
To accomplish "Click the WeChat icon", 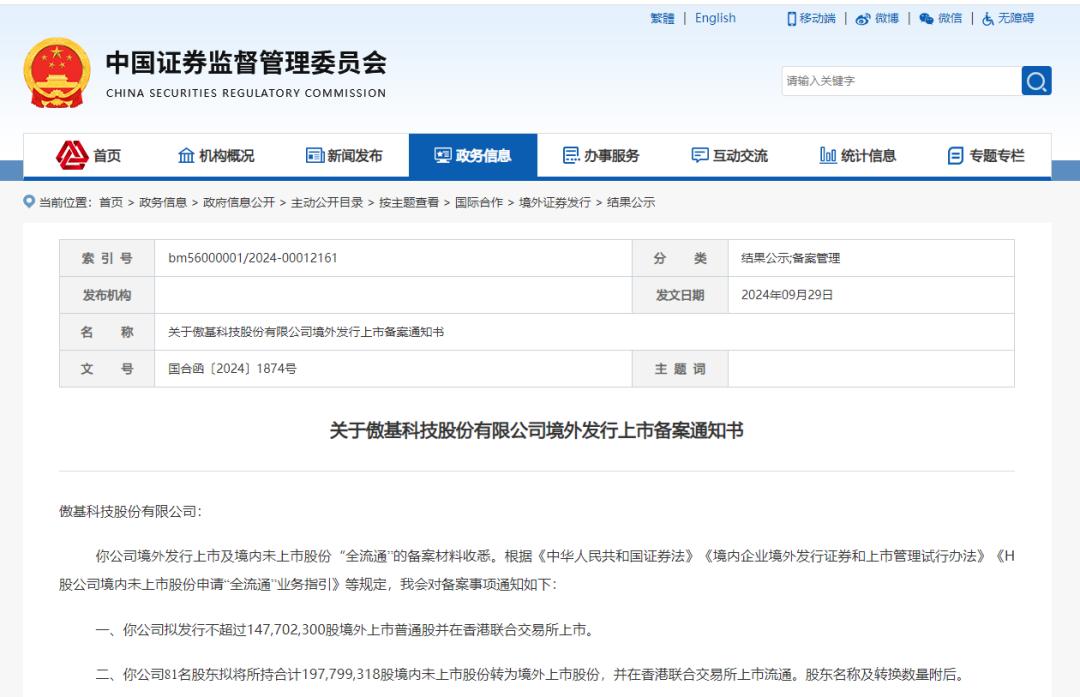I will click(926, 19).
